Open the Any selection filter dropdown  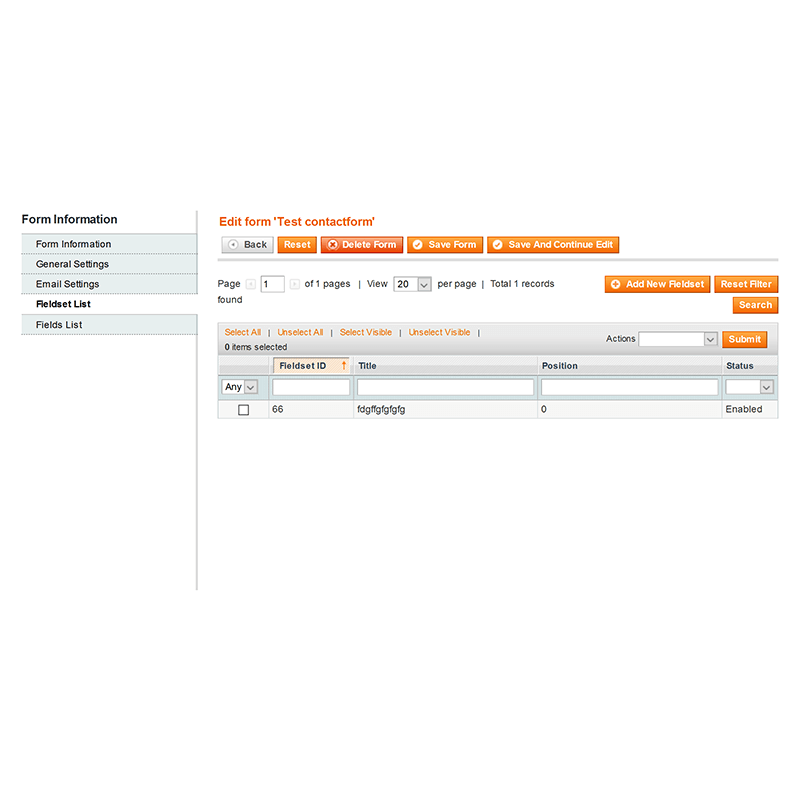tap(239, 387)
